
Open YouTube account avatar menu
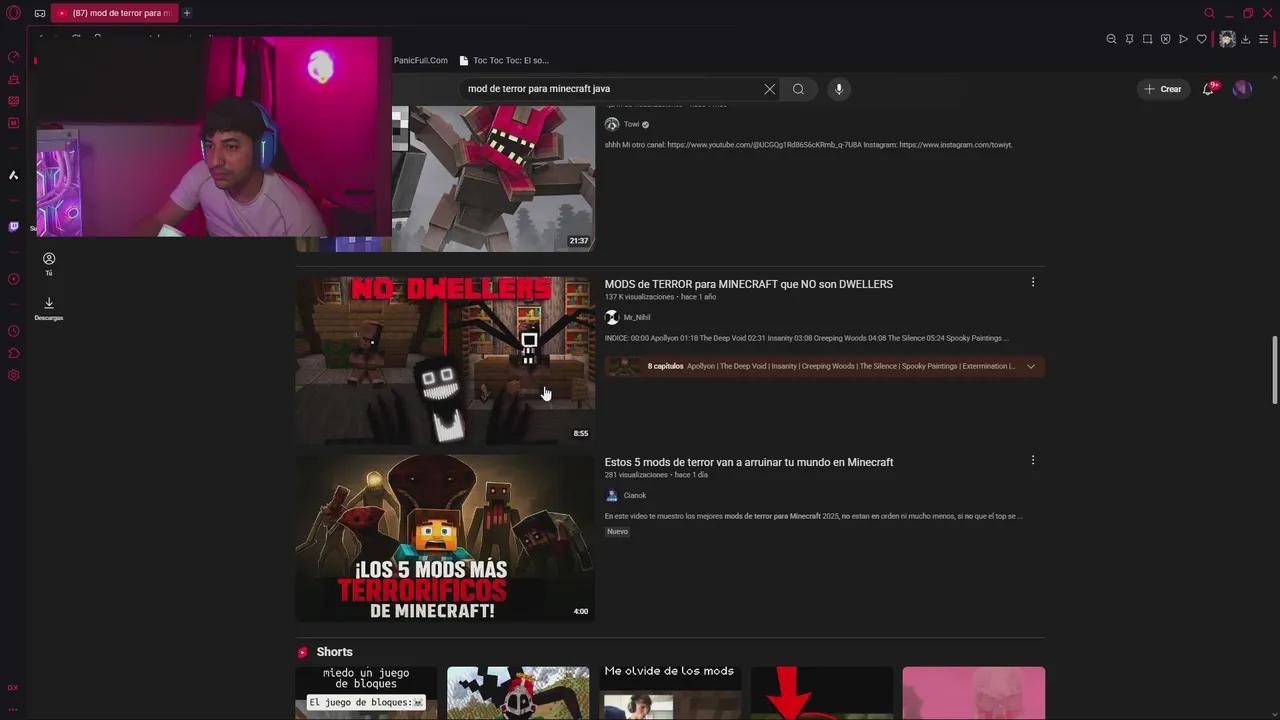1242,89
